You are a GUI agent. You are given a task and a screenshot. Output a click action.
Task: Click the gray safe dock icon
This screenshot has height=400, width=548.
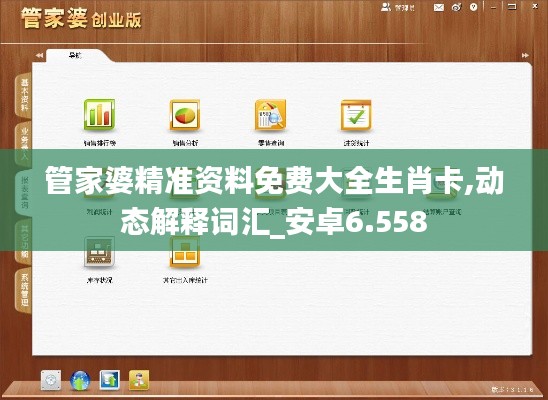(x=51, y=380)
